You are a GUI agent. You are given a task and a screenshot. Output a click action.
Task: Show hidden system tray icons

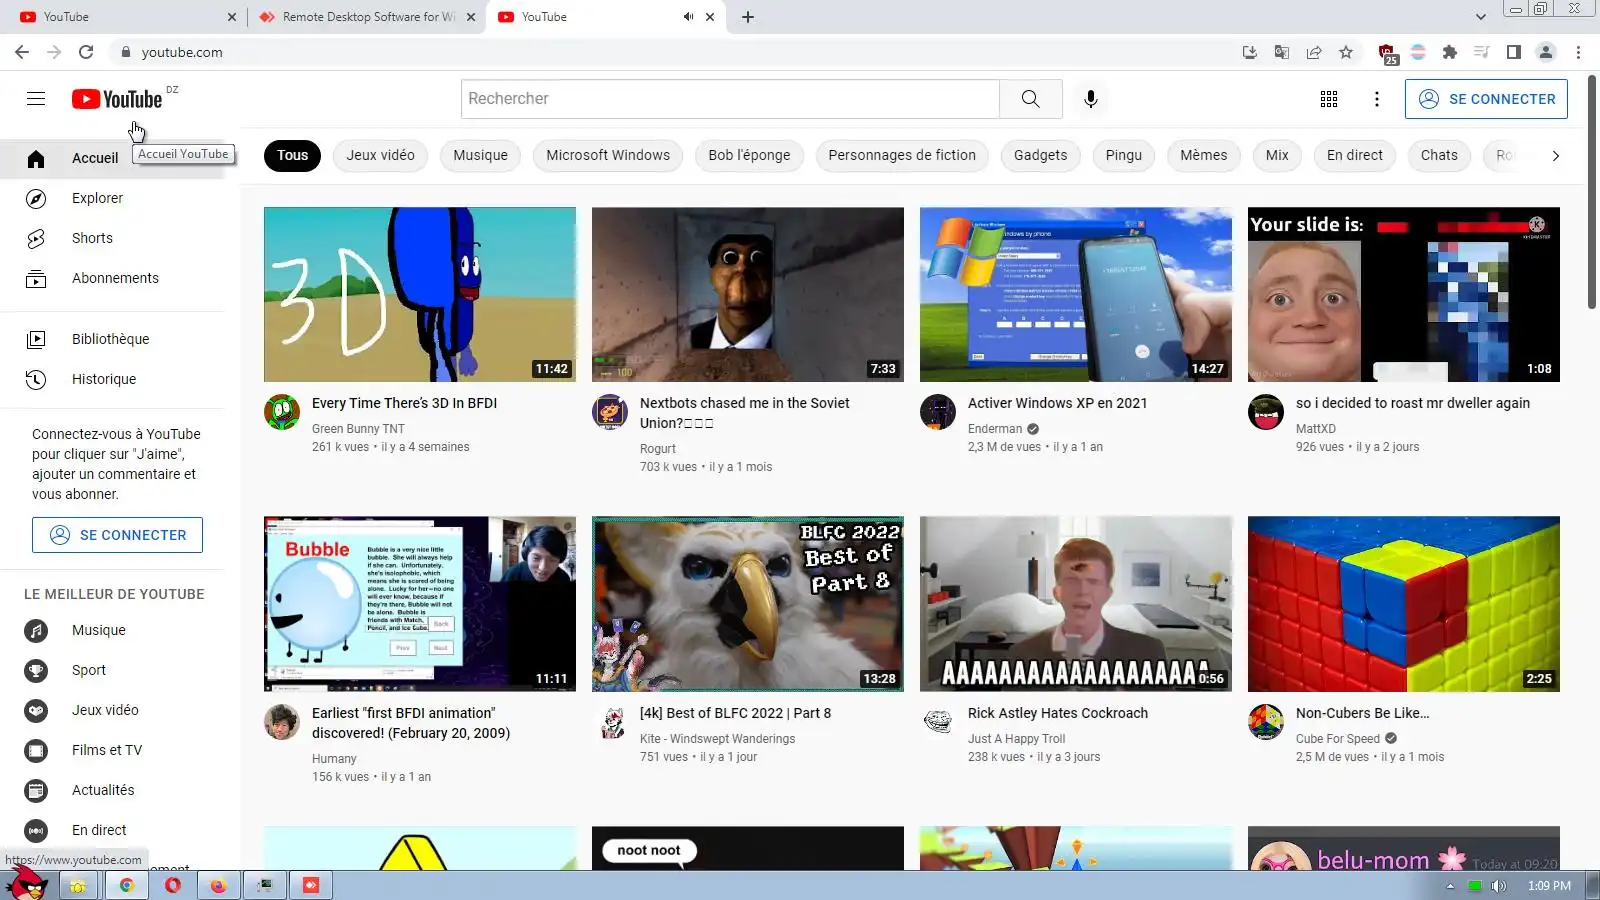[1450, 886]
